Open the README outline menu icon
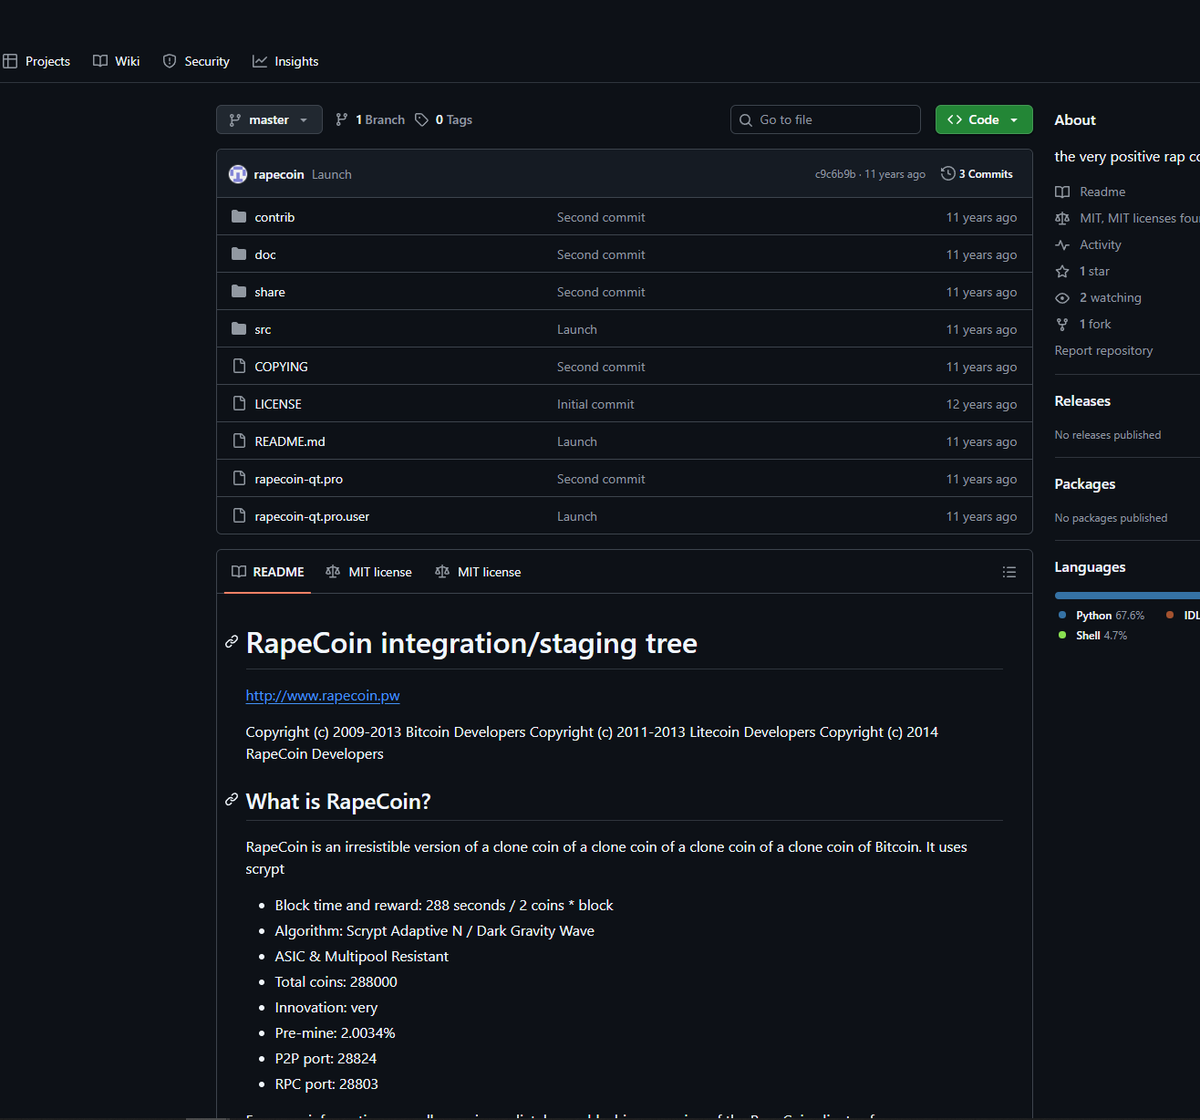The height and width of the screenshot is (1120, 1200). tap(1009, 572)
